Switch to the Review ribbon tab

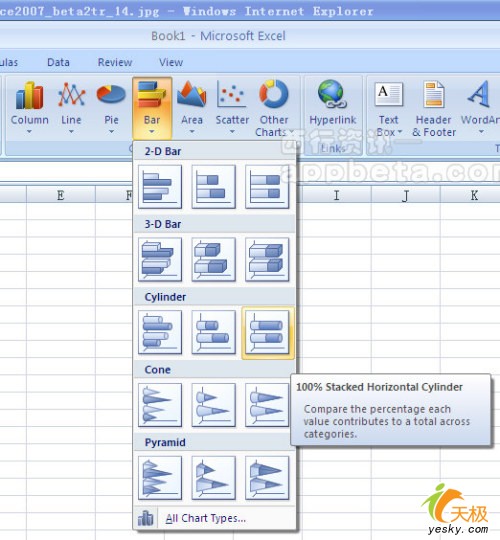115,62
